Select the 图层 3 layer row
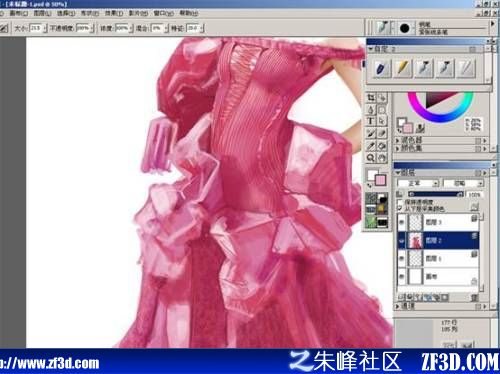Image resolution: width=500 pixels, height=374 pixels. pyautogui.click(x=438, y=222)
